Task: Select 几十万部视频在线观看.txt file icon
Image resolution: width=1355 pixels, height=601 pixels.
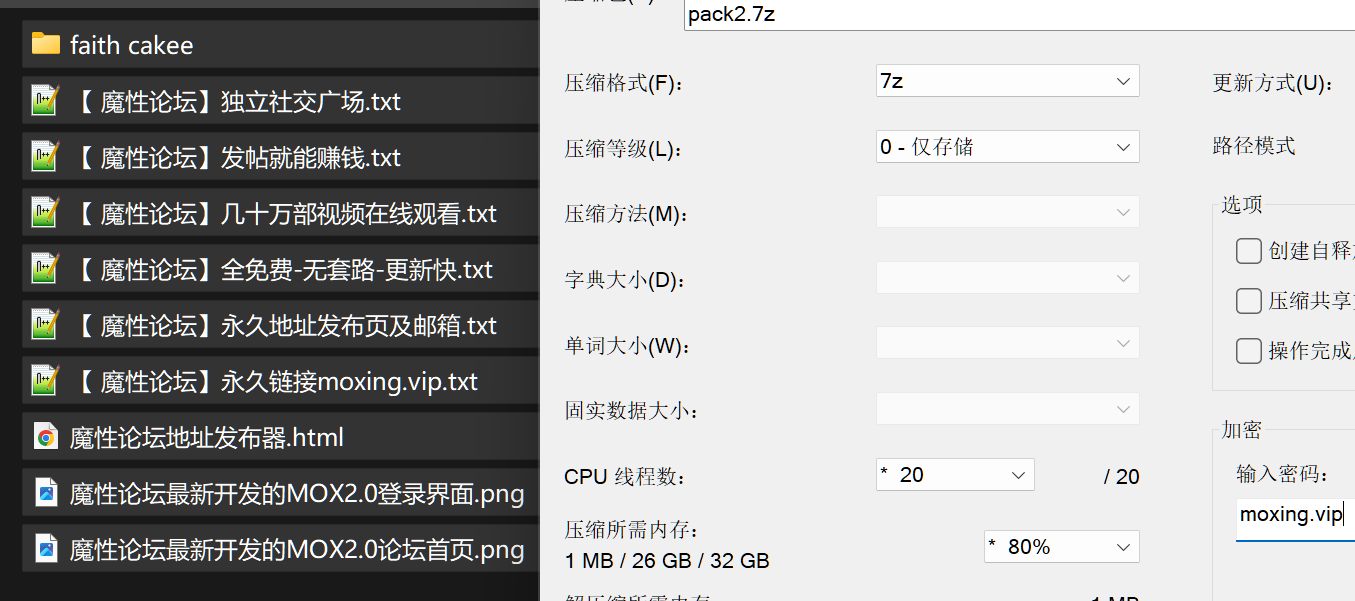Action: (x=46, y=213)
